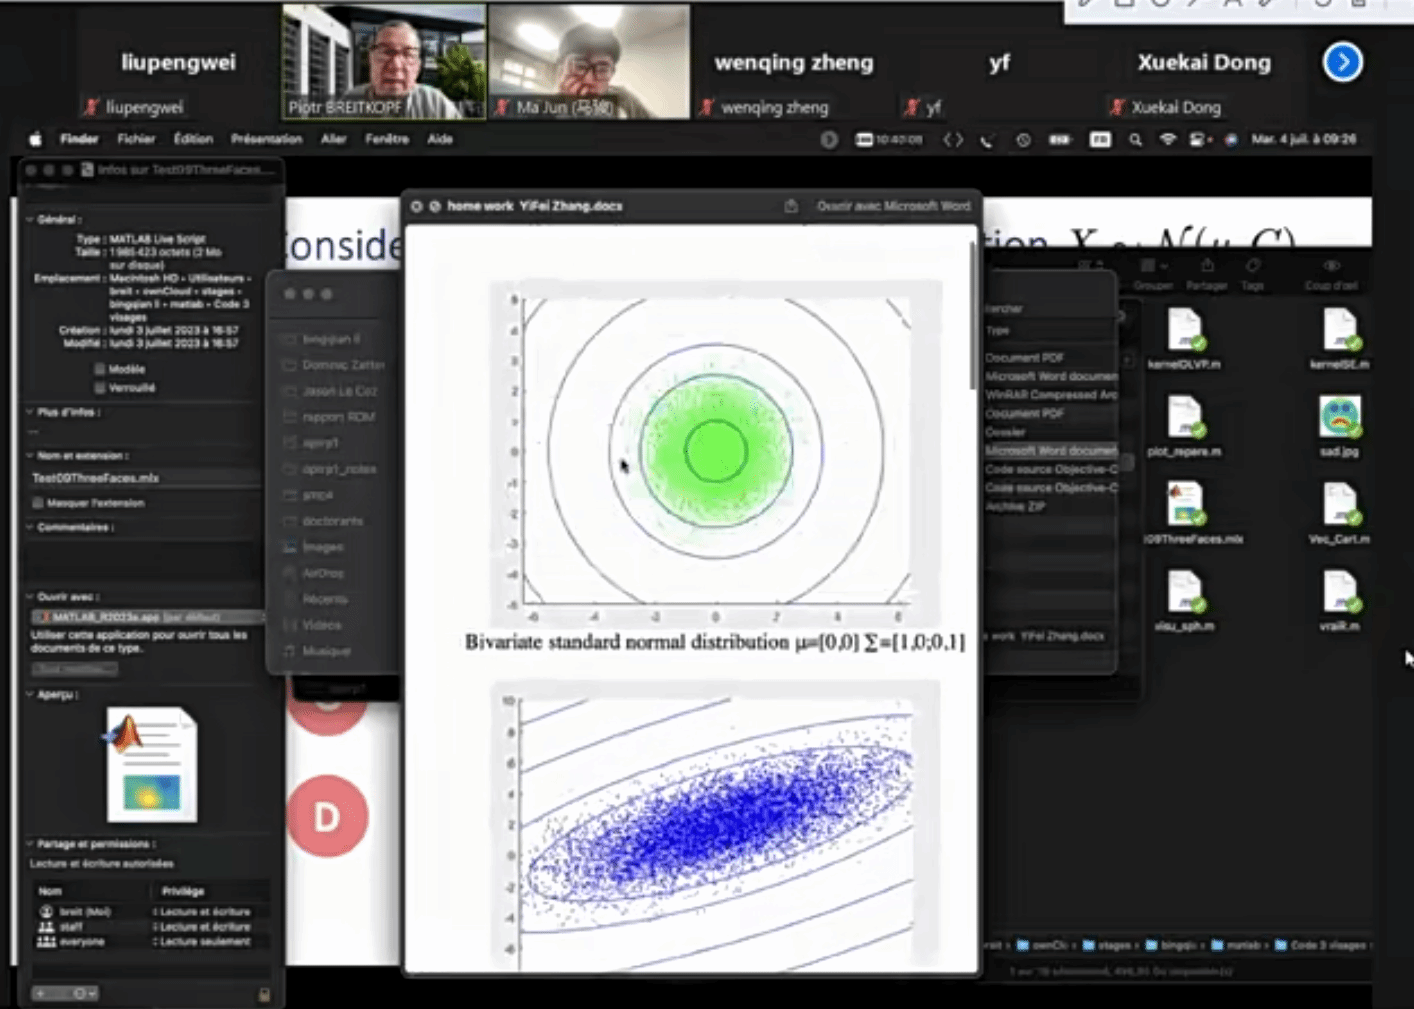Collapse the Partage et permissions section
The height and width of the screenshot is (1009, 1414).
point(30,844)
